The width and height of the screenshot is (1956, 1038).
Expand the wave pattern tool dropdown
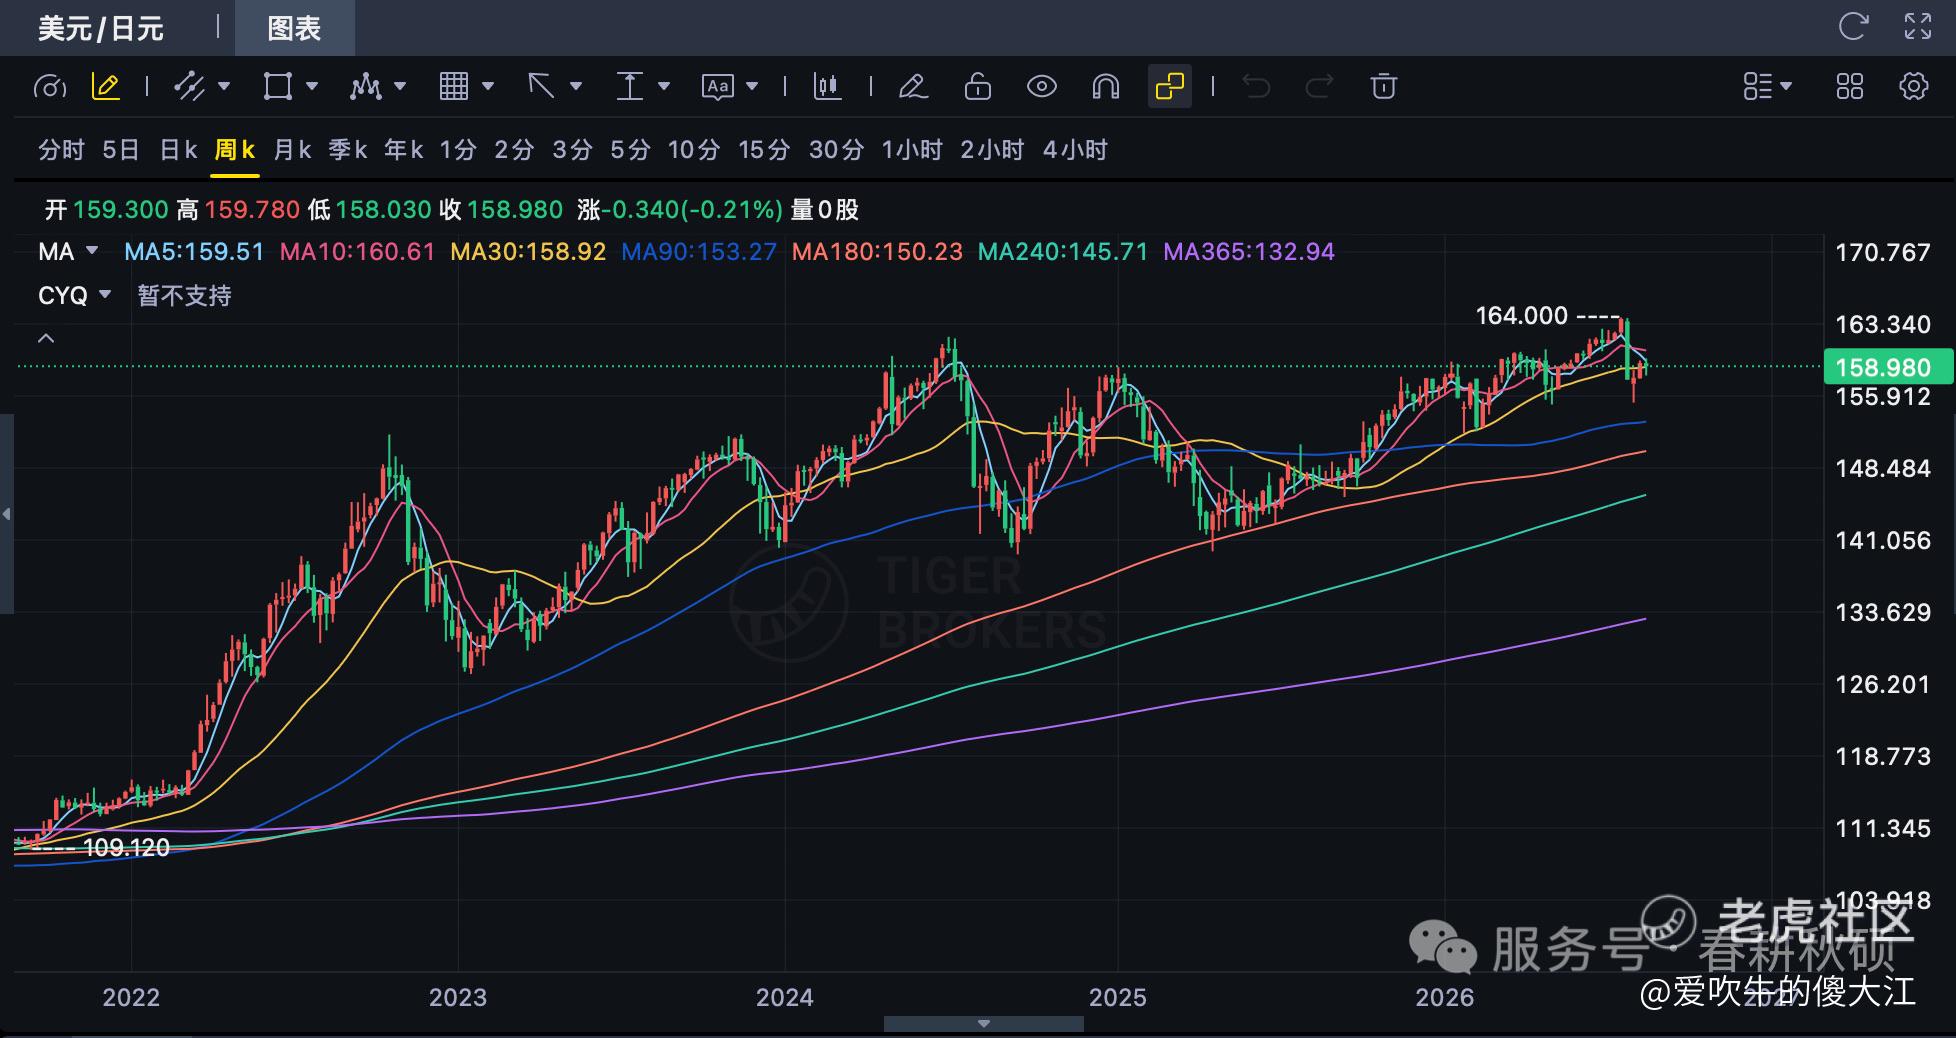(x=400, y=87)
